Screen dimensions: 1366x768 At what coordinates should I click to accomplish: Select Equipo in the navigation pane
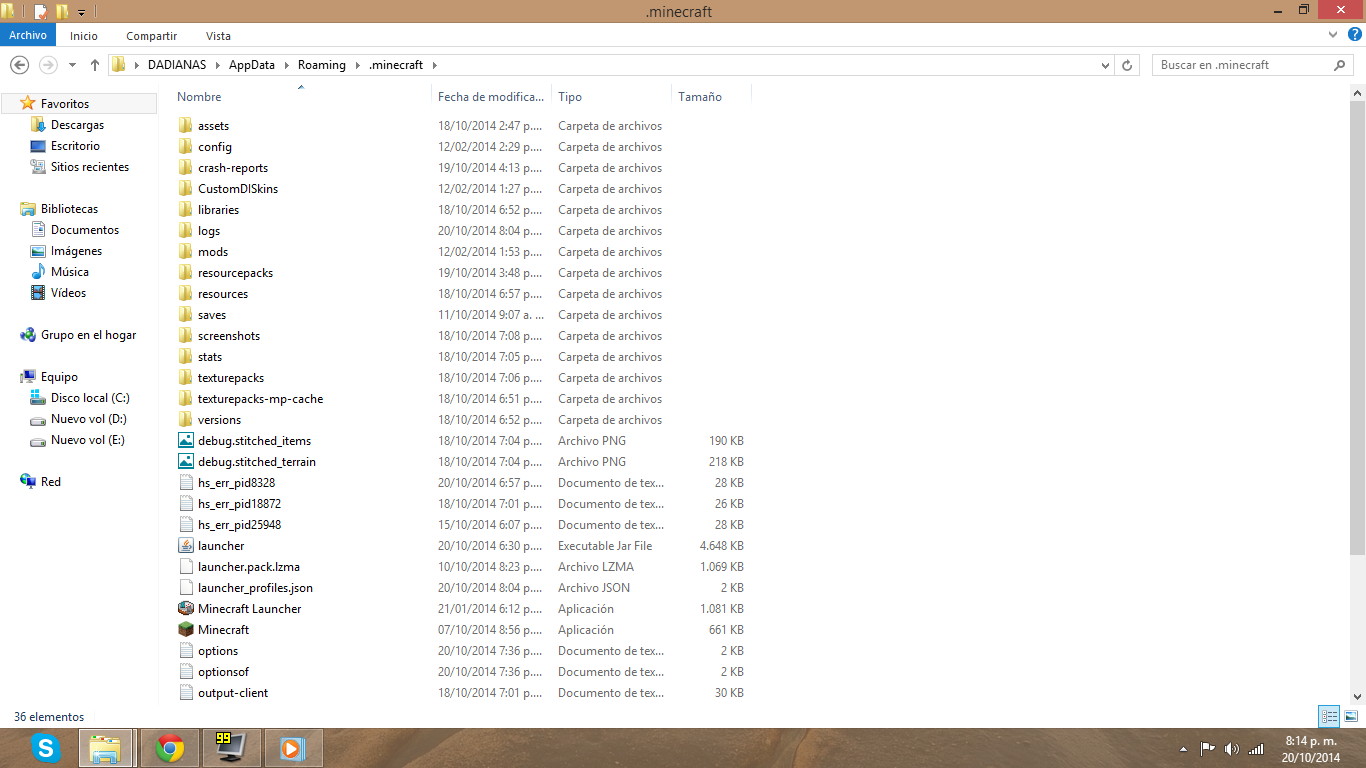[59, 377]
